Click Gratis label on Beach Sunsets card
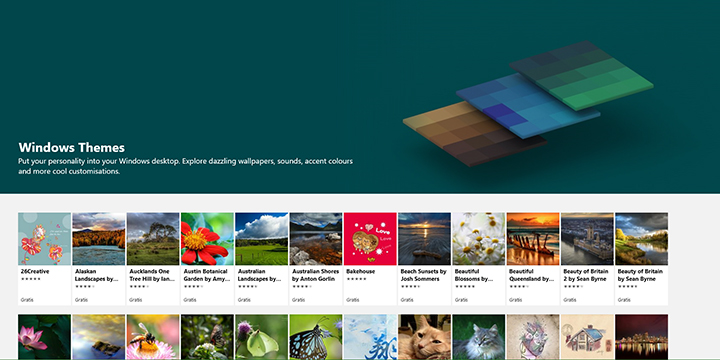 click(x=406, y=300)
